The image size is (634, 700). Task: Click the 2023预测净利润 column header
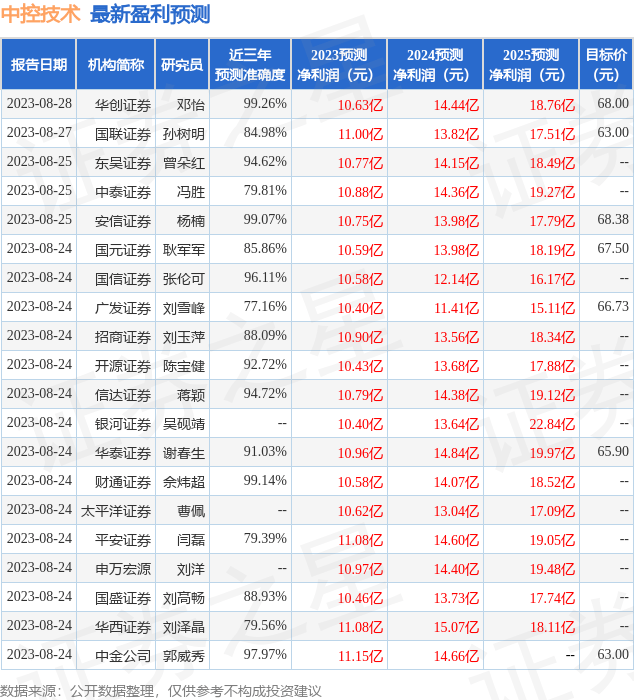[339, 65]
